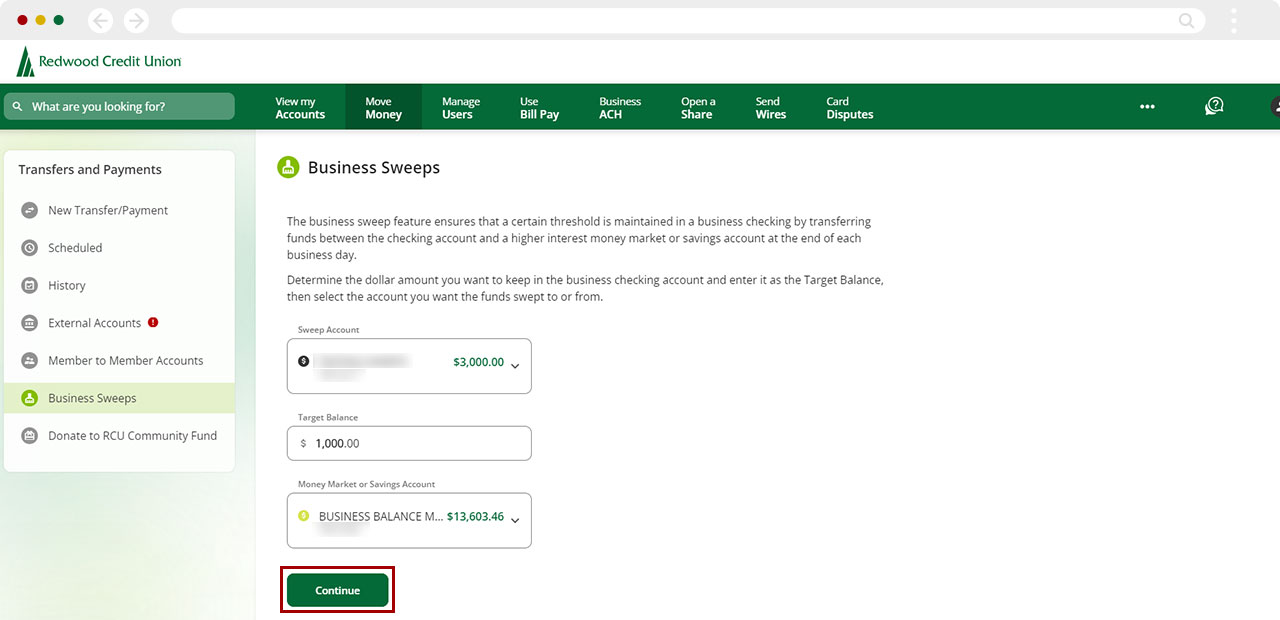Open the Open a Share menu
Viewport: 1280px width, 620px height.
[698, 108]
